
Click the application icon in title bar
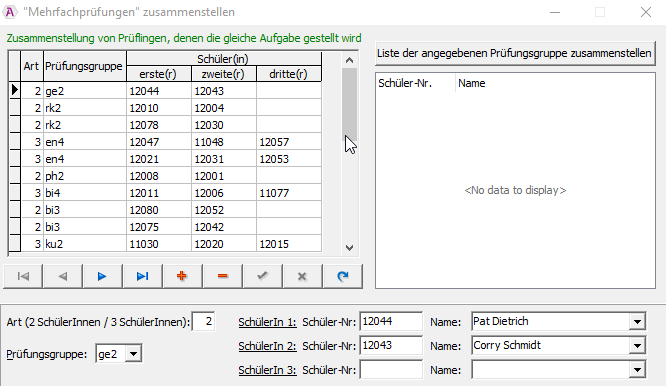coord(9,12)
